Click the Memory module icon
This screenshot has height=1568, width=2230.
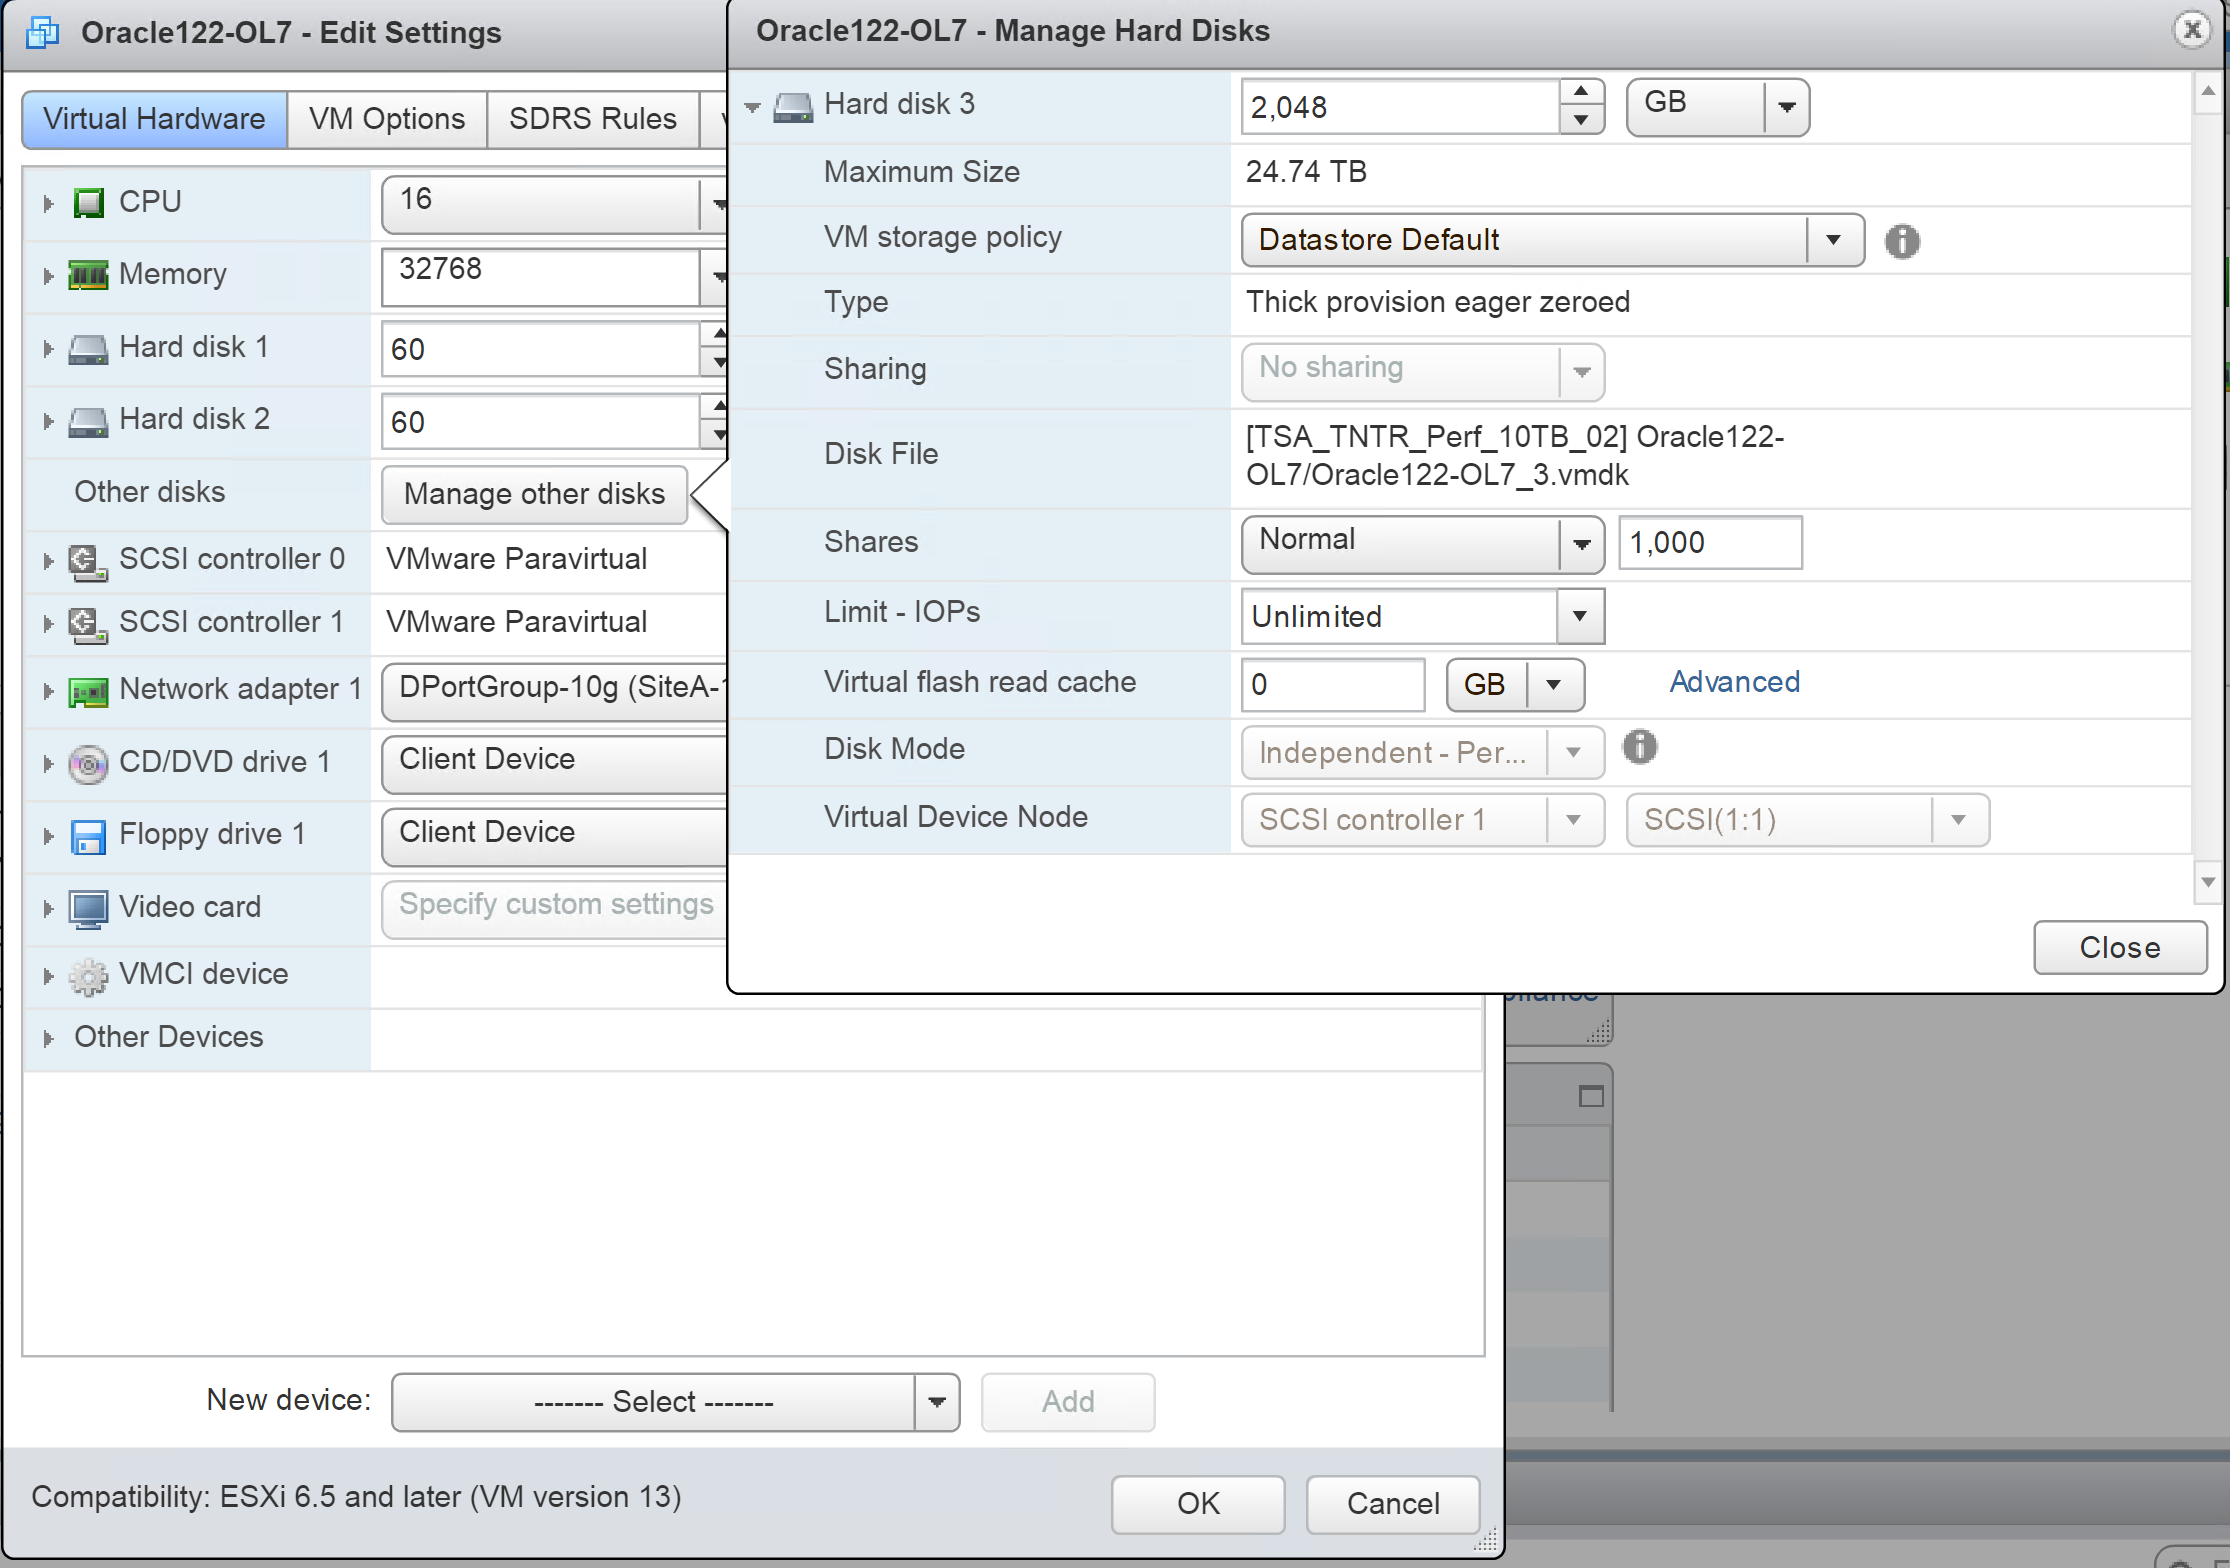pyautogui.click(x=88, y=275)
